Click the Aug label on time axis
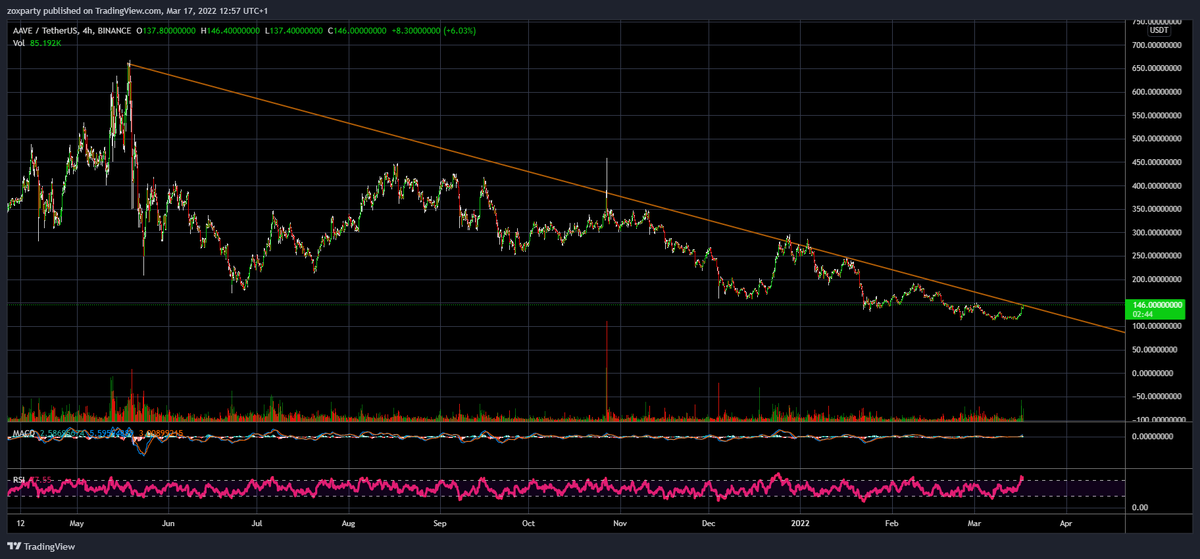 348,522
